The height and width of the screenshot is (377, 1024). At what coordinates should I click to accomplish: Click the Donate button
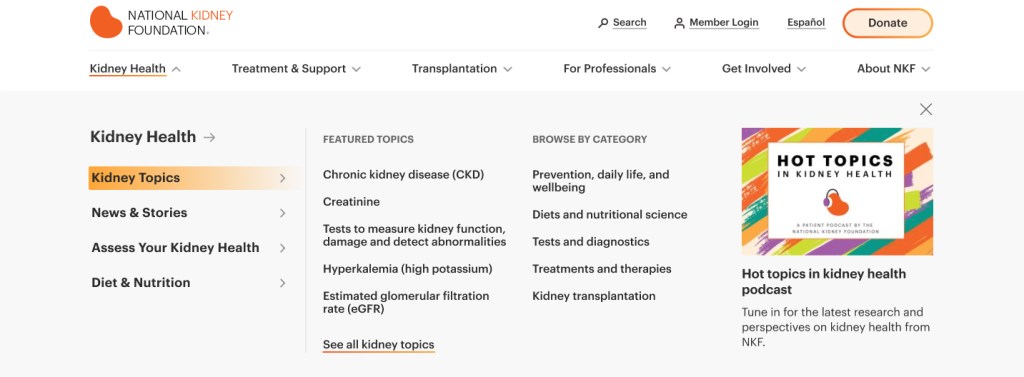click(x=887, y=23)
